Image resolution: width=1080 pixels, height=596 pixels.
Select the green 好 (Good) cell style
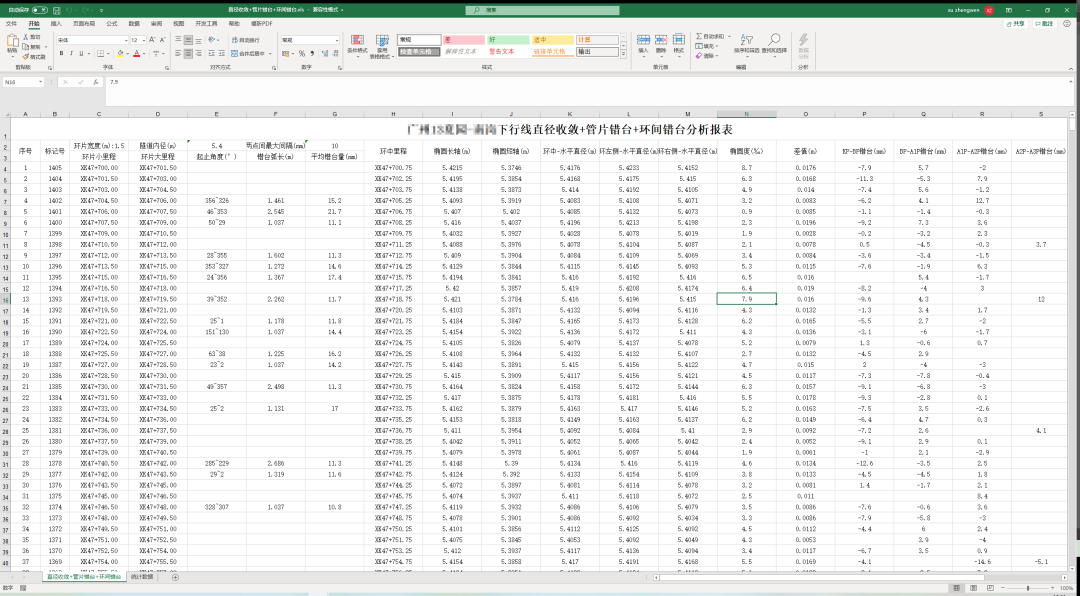[508, 40]
